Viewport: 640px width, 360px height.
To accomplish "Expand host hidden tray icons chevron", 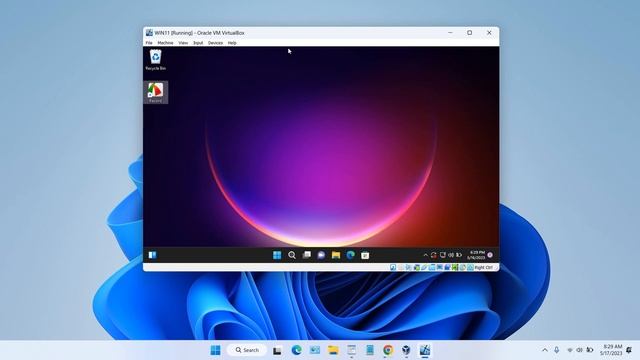I will click(x=545, y=350).
